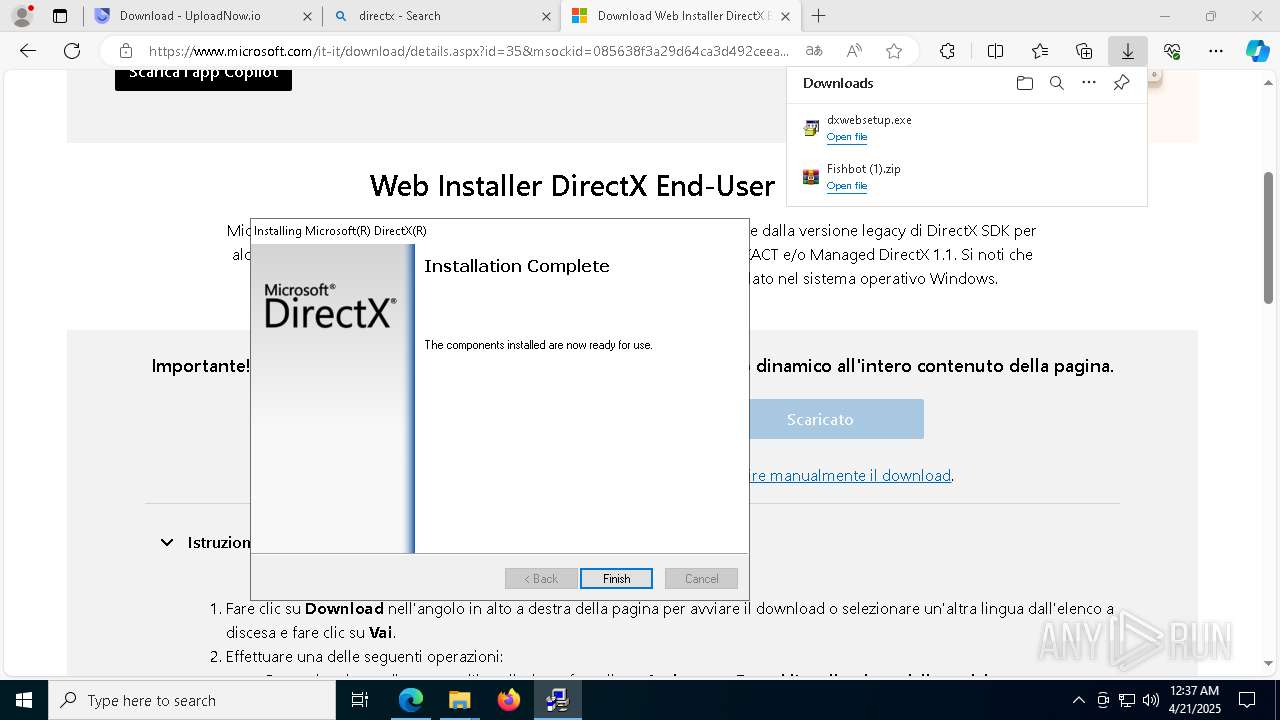Start Read aloud icon
Screen dimensions: 1280x720
coord(854,51)
